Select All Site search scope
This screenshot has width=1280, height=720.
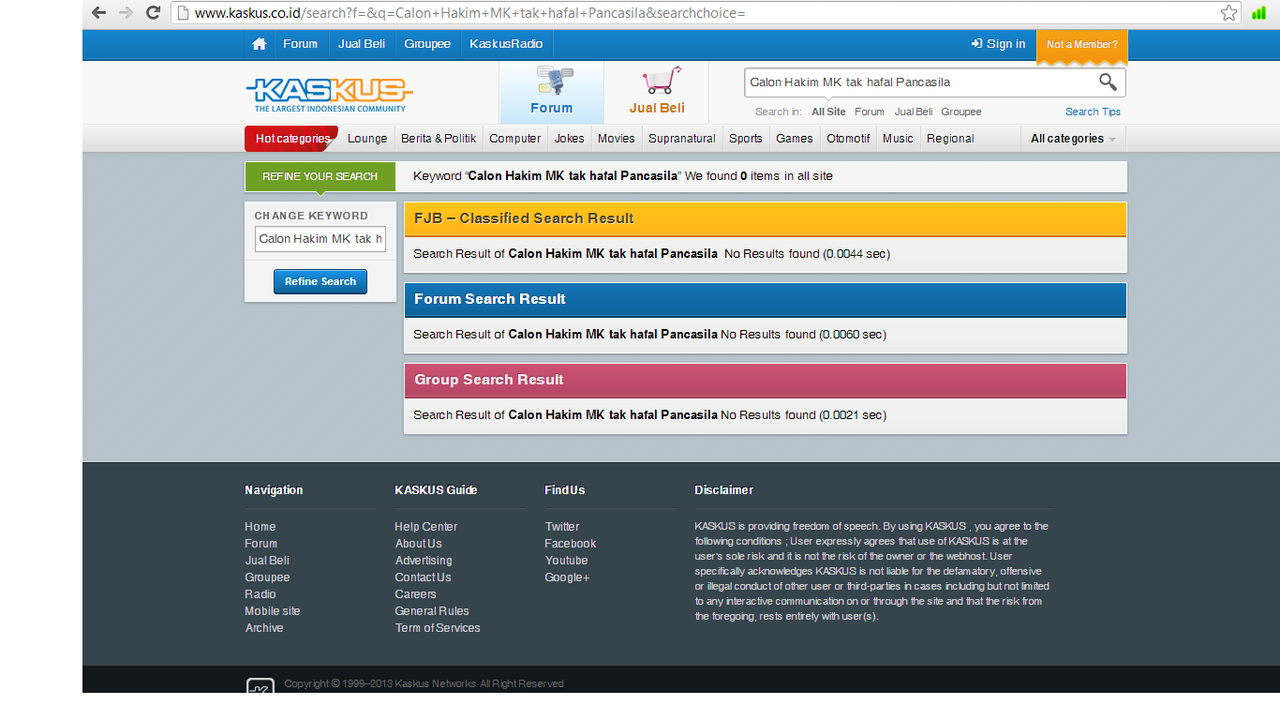[828, 112]
